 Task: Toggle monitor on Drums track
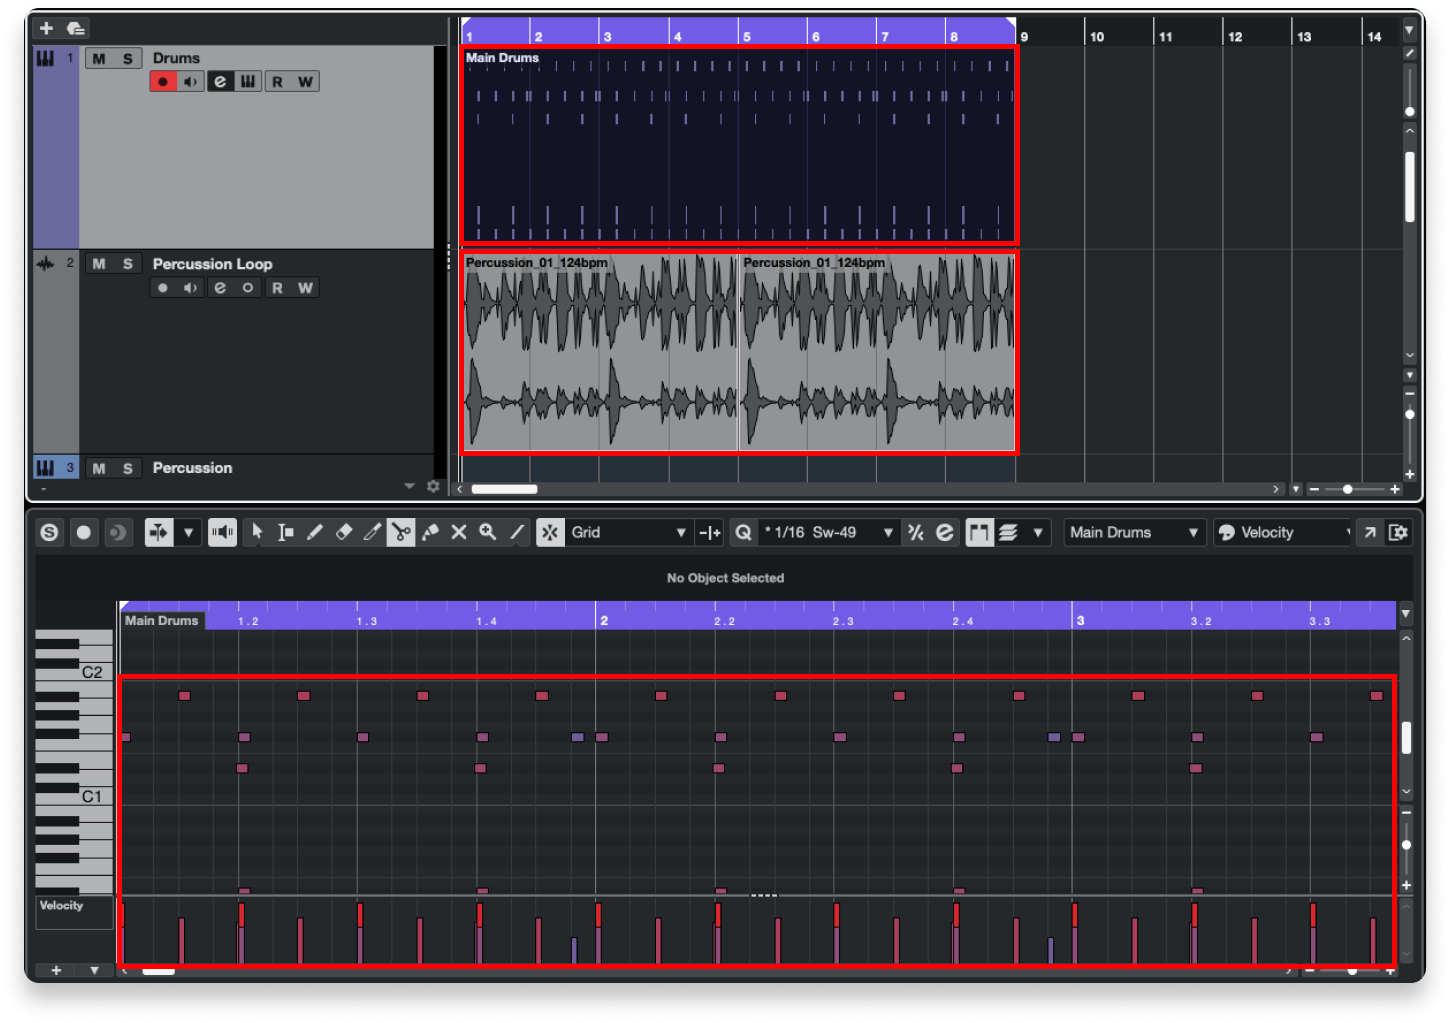pos(191,82)
